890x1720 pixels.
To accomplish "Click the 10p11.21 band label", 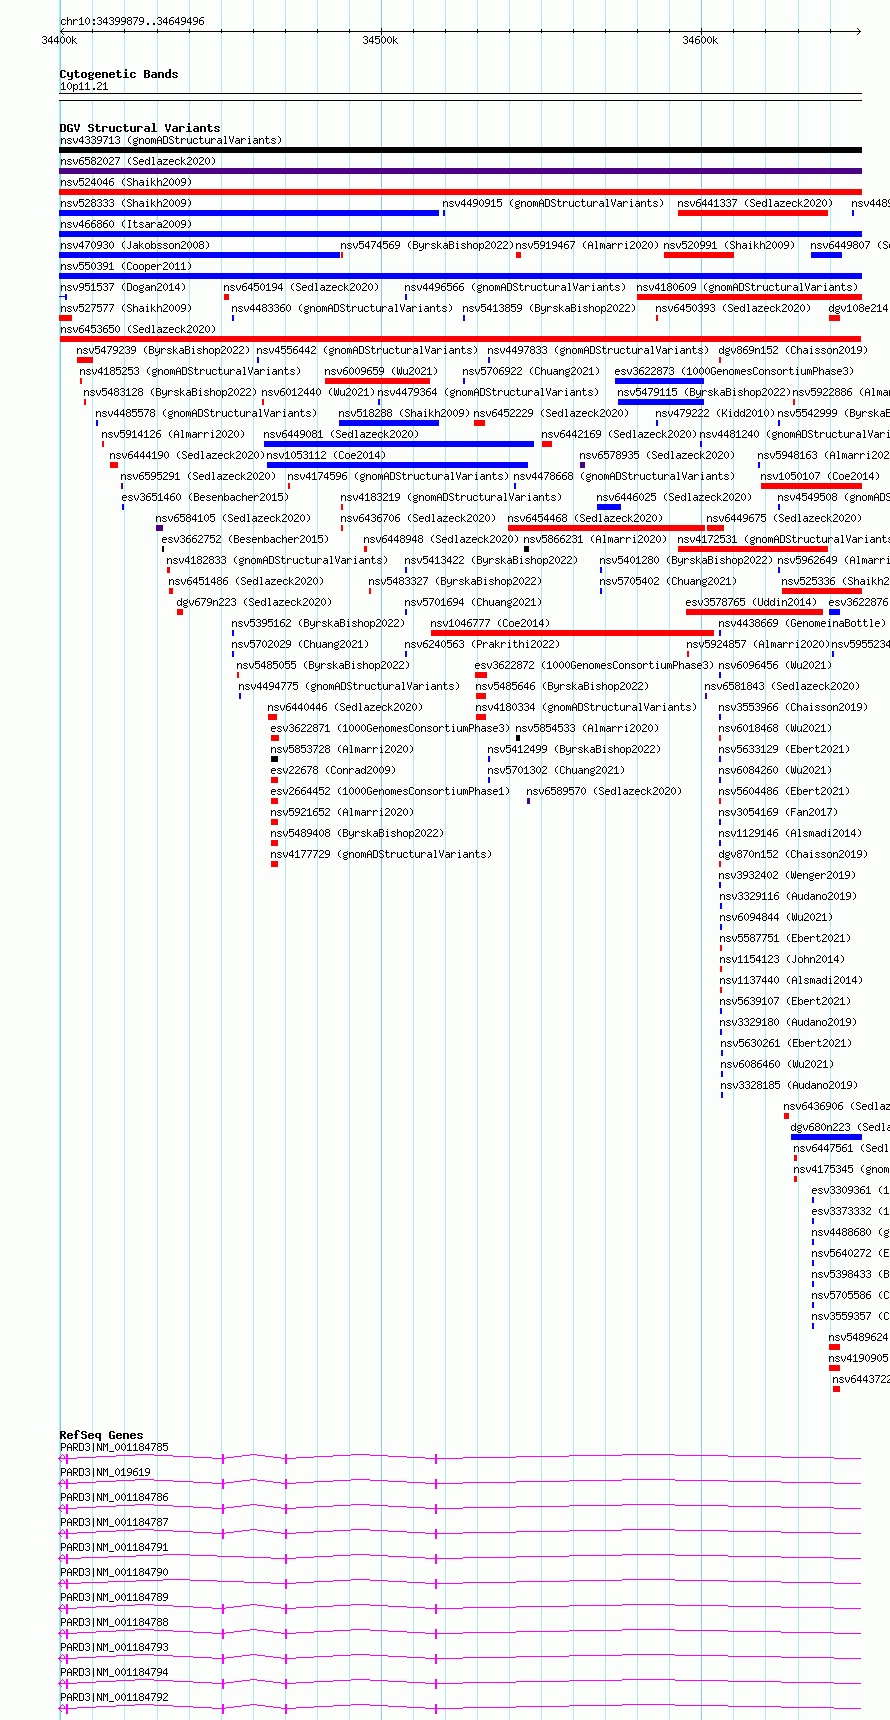I will 84,87.
